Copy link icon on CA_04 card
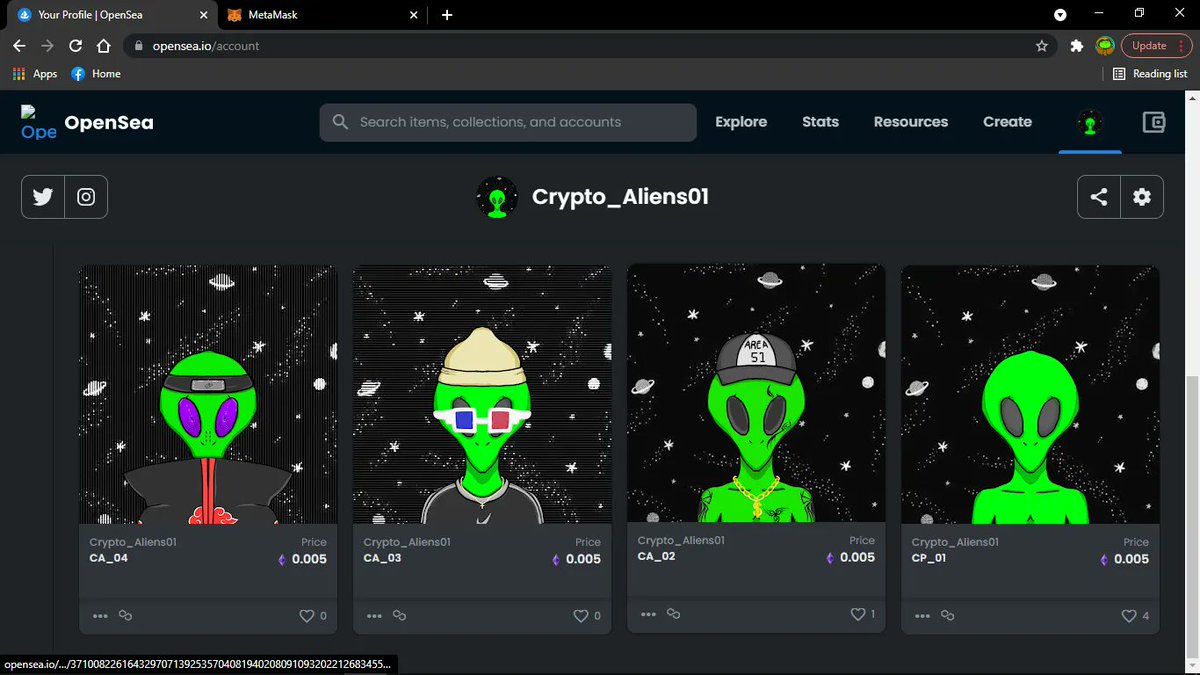Screen dimensions: 1200x675 pyautogui.click(x=126, y=616)
